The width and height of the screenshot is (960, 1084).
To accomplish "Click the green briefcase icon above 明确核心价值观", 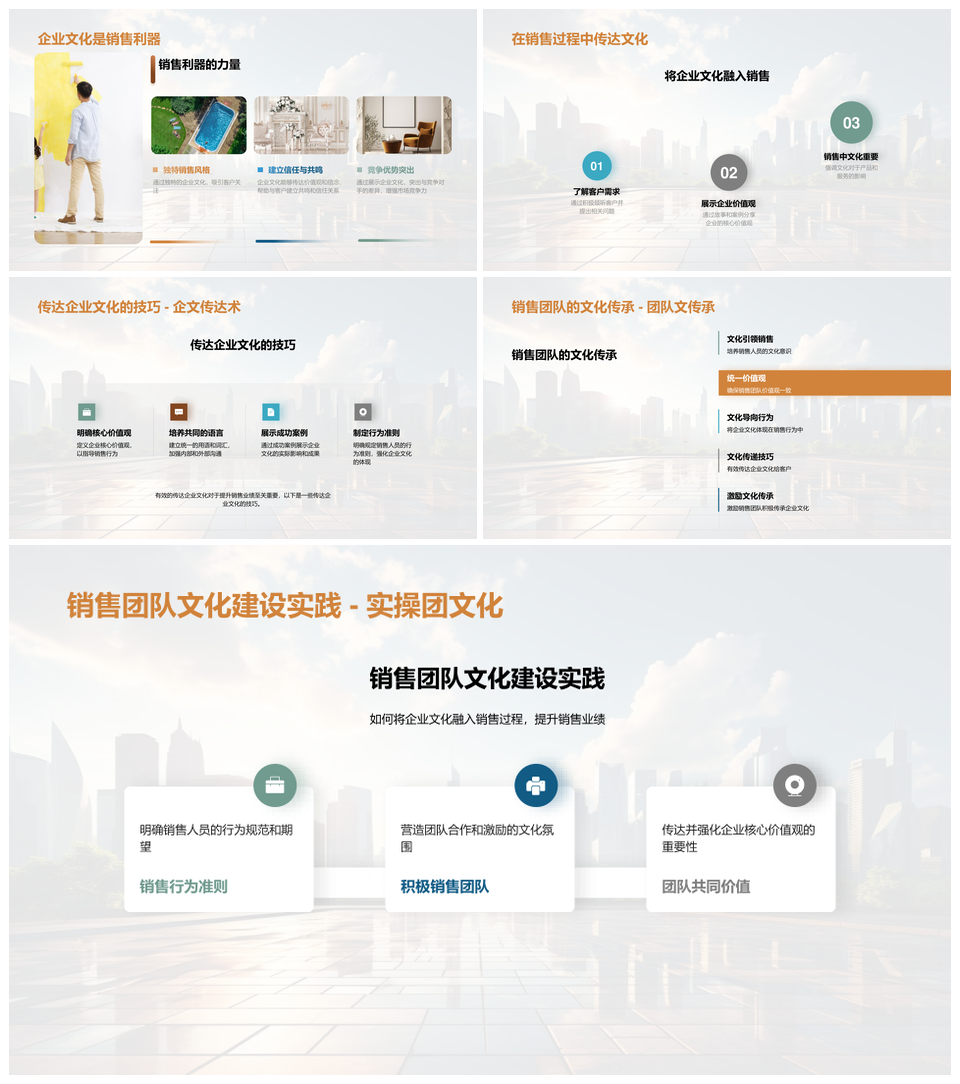I will click(x=87, y=412).
